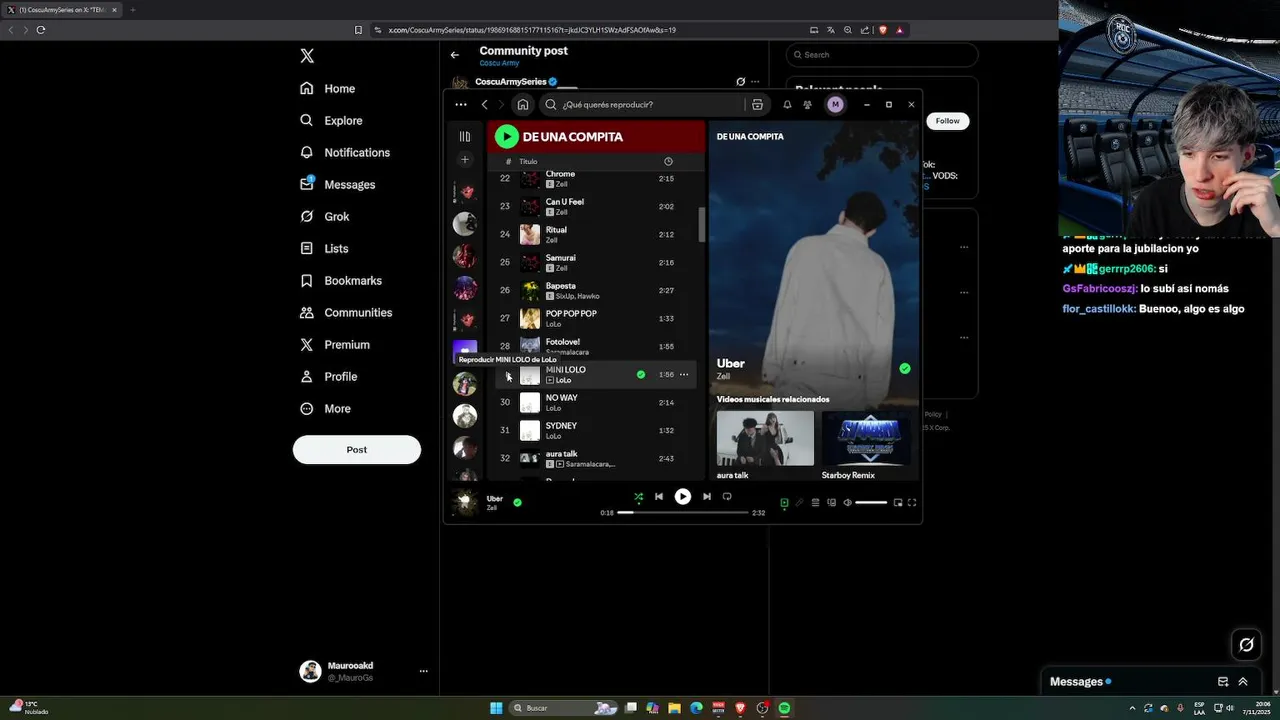Sort by duration clock column header
Image resolution: width=1280 pixels, height=720 pixels.
pos(668,161)
